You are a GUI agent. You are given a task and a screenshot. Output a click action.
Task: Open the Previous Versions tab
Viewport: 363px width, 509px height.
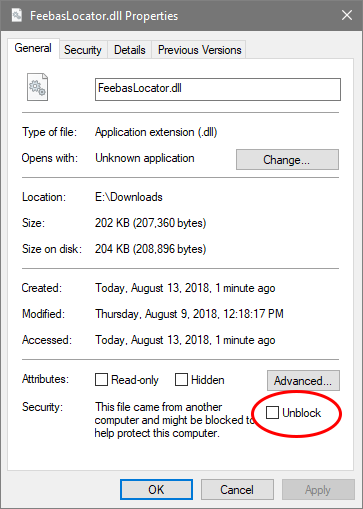click(199, 50)
